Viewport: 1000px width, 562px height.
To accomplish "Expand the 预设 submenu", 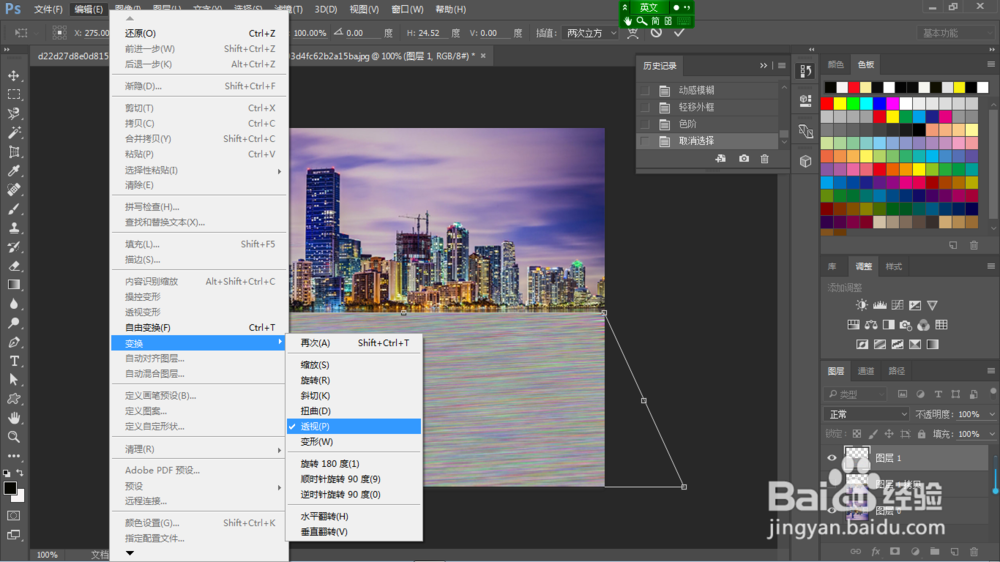I will point(199,486).
